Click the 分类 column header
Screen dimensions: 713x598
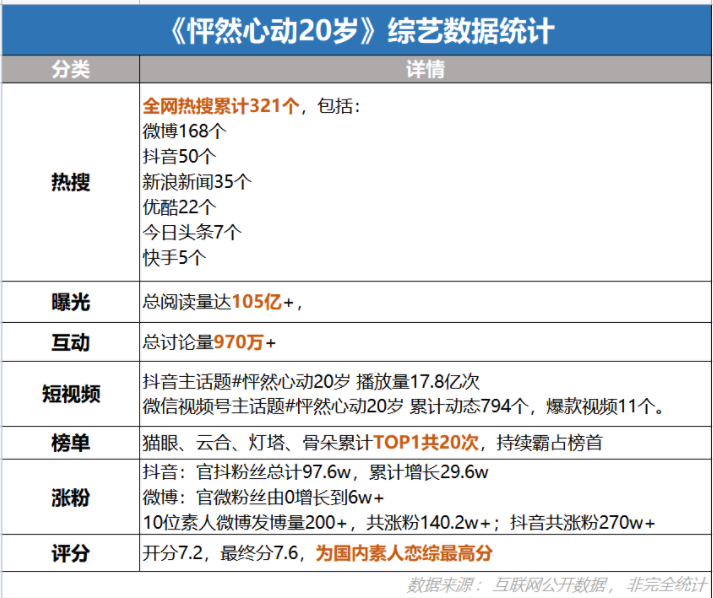coord(70,69)
